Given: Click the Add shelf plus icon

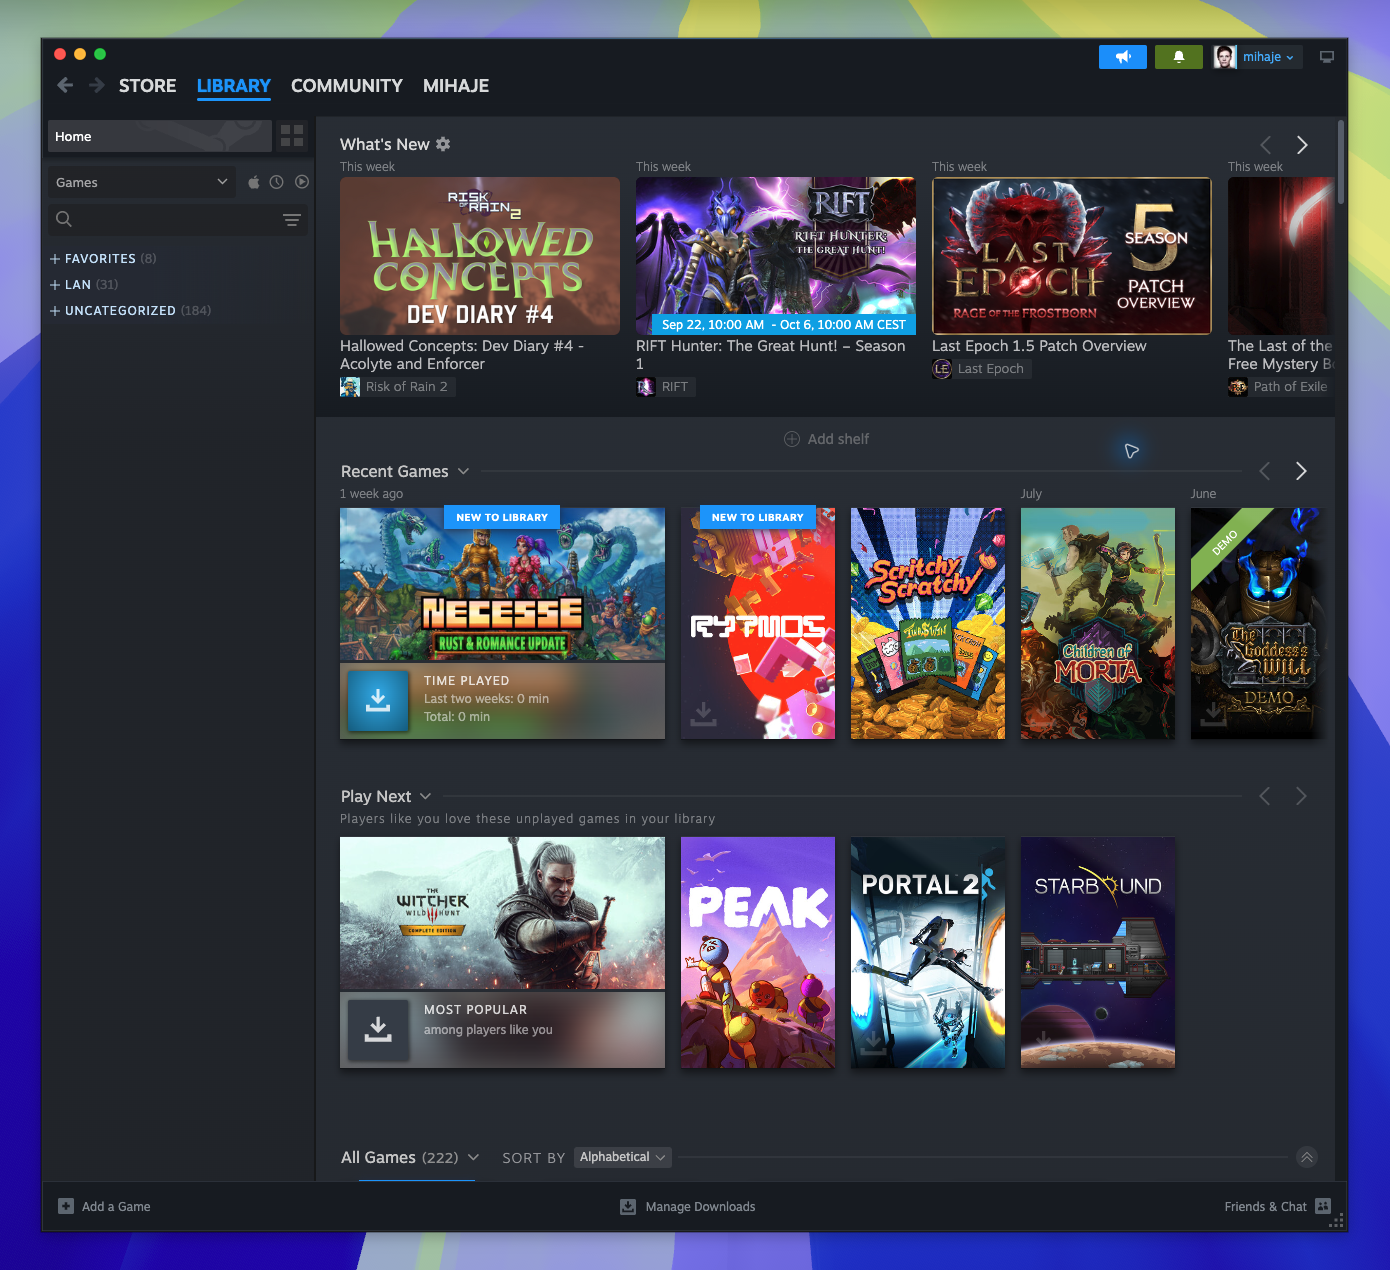Looking at the screenshot, I should coord(792,439).
